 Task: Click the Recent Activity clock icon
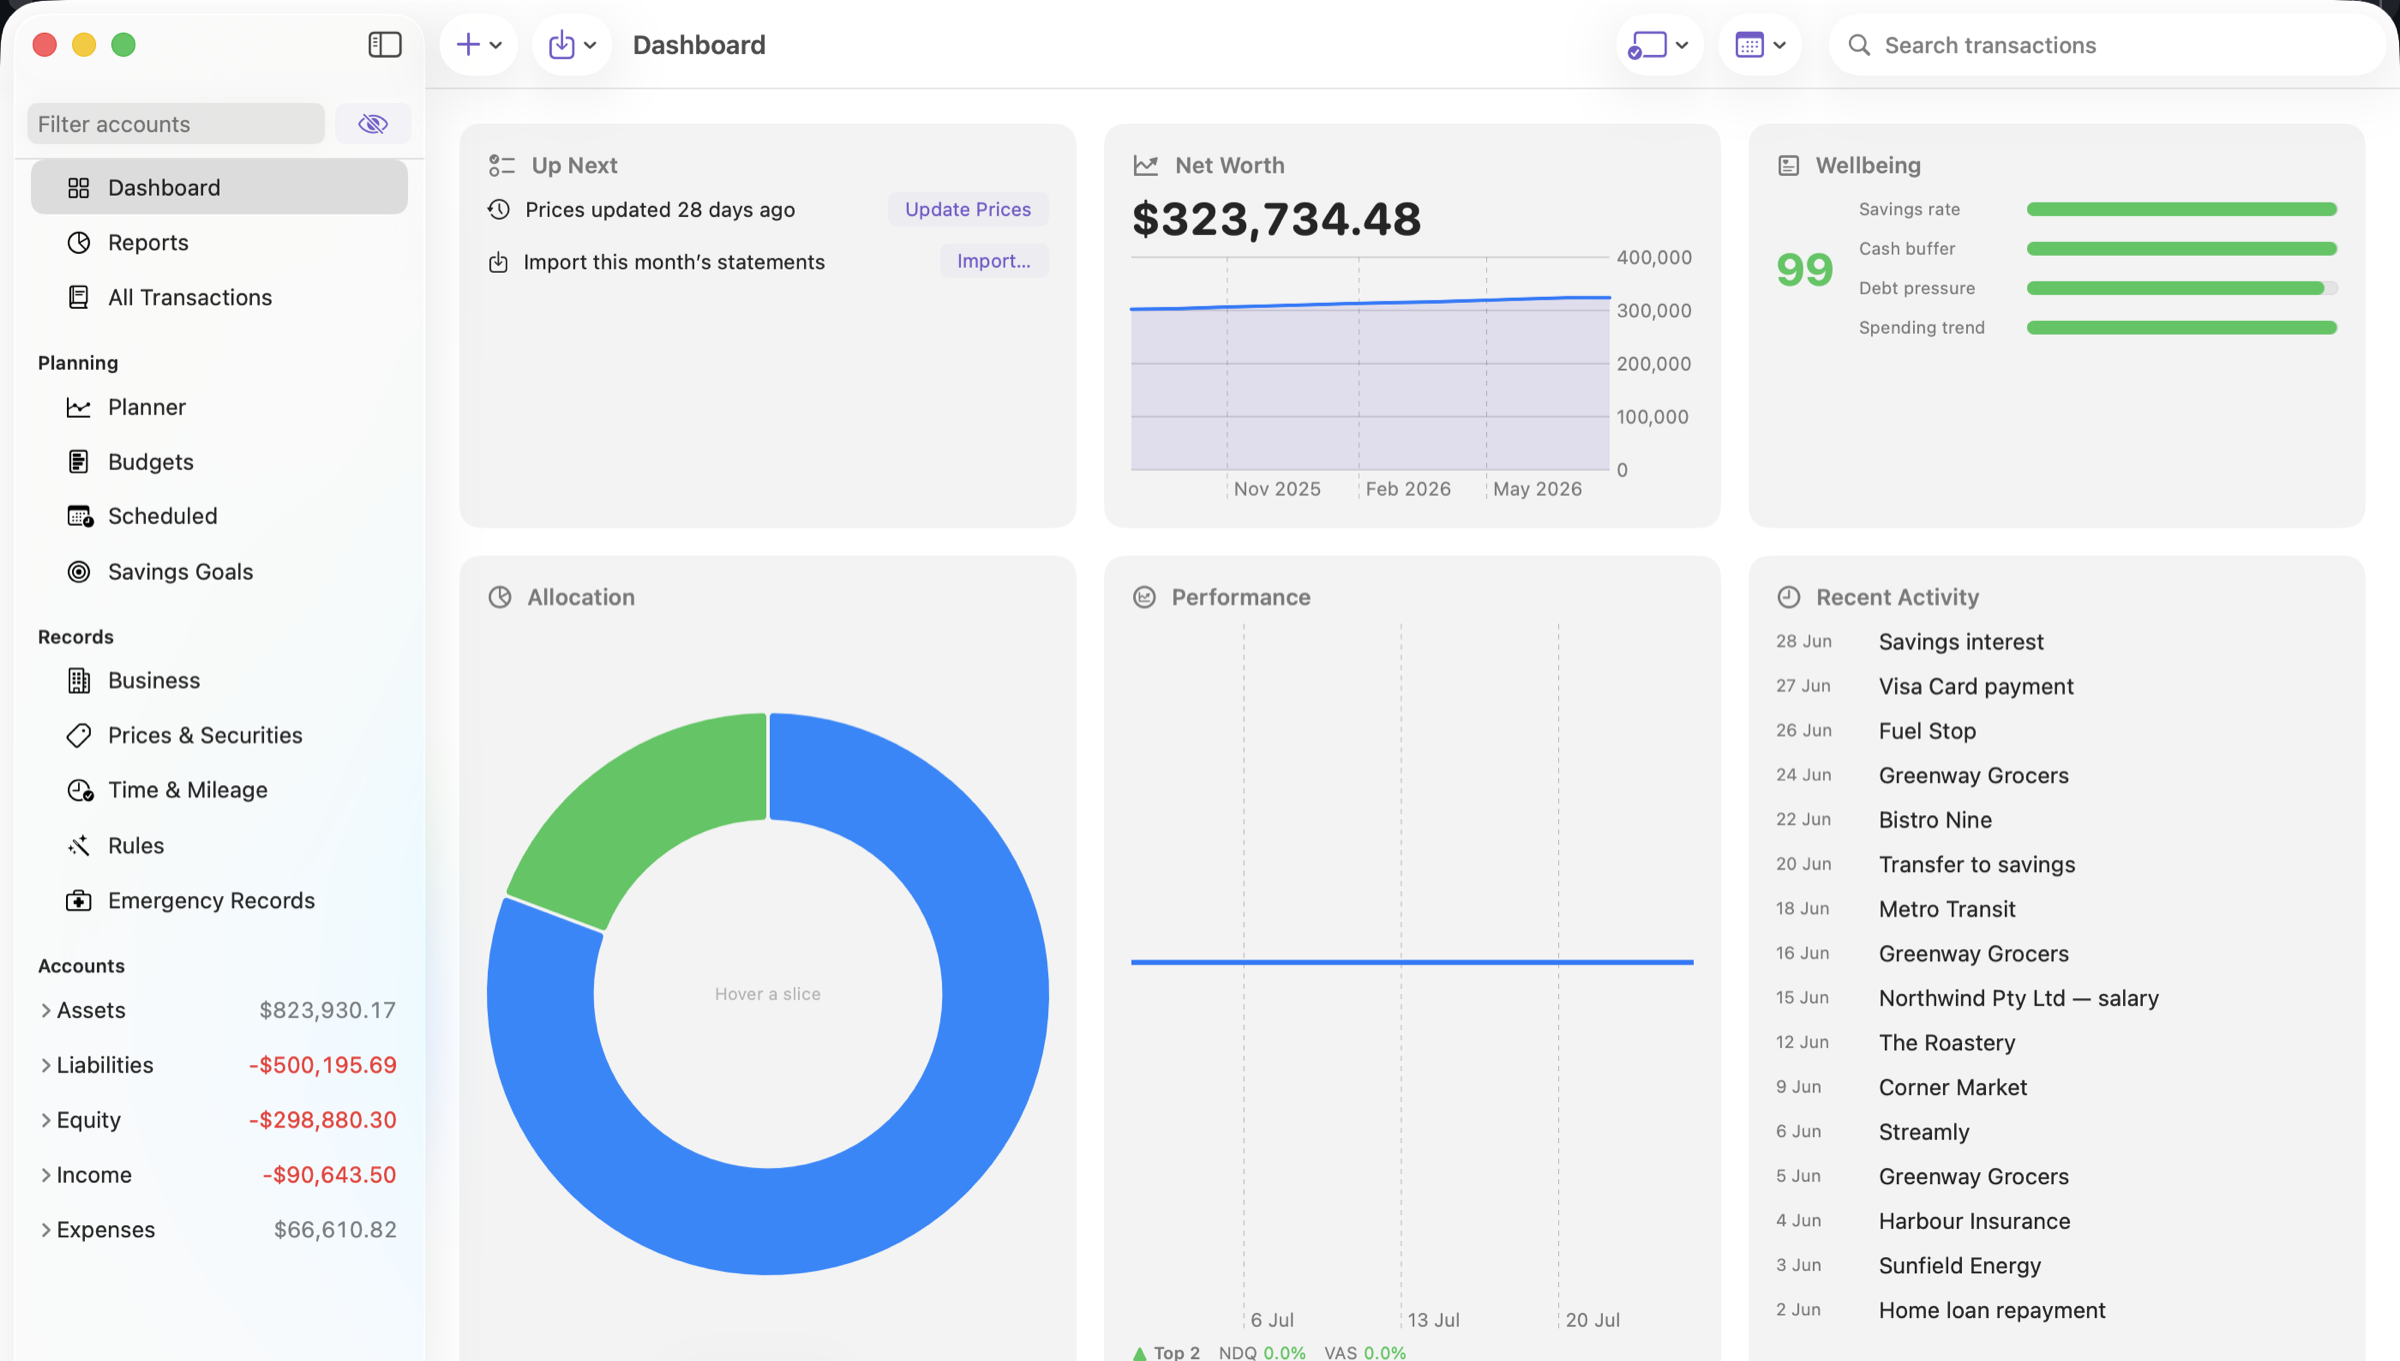(1789, 597)
